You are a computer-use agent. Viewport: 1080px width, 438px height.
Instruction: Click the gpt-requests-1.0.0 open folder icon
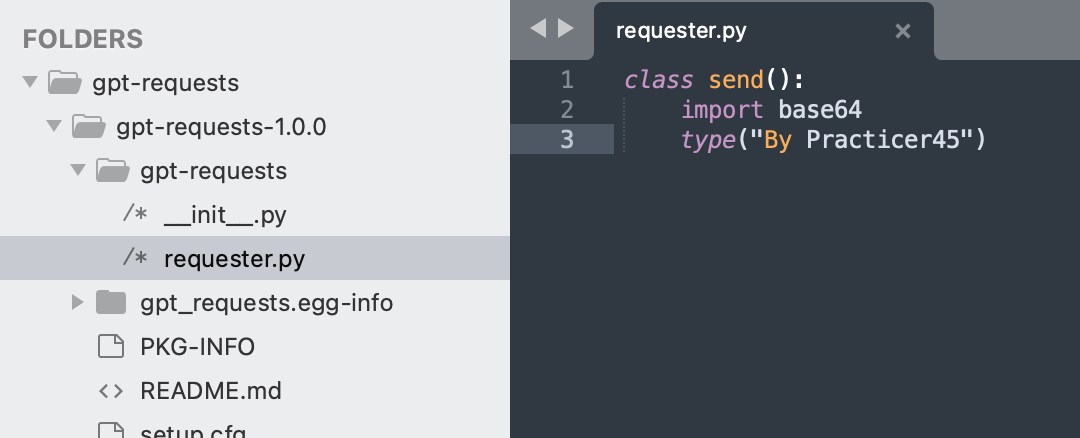(x=88, y=127)
